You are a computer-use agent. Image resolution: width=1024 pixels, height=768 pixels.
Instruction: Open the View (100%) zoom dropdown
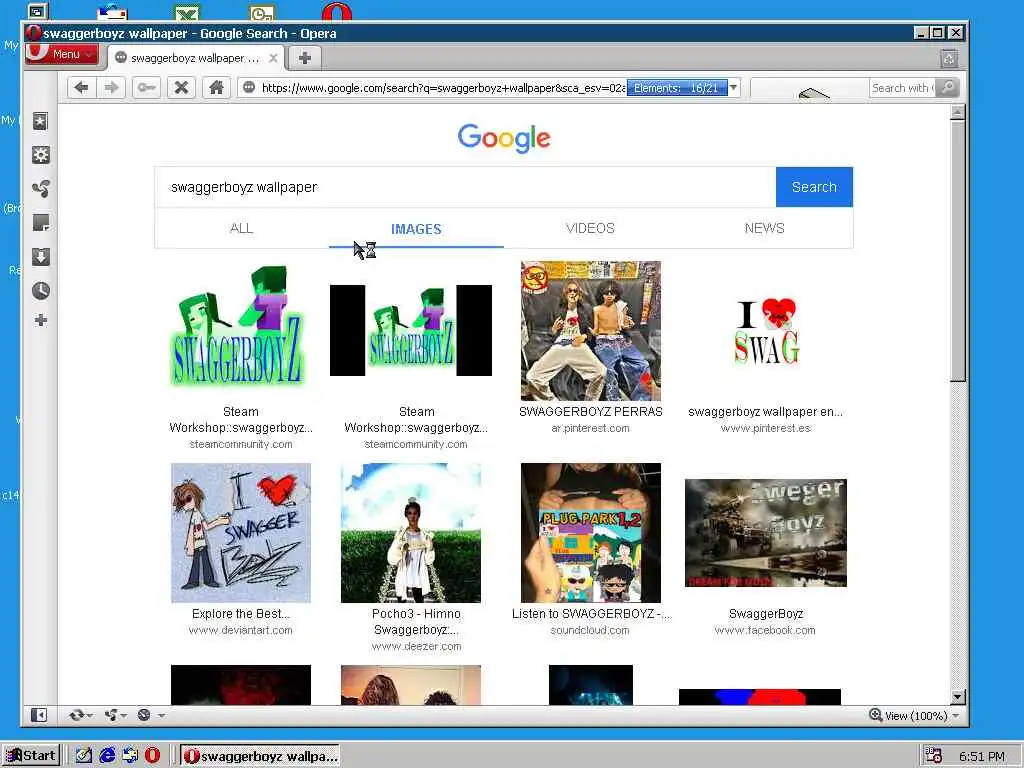pos(921,716)
